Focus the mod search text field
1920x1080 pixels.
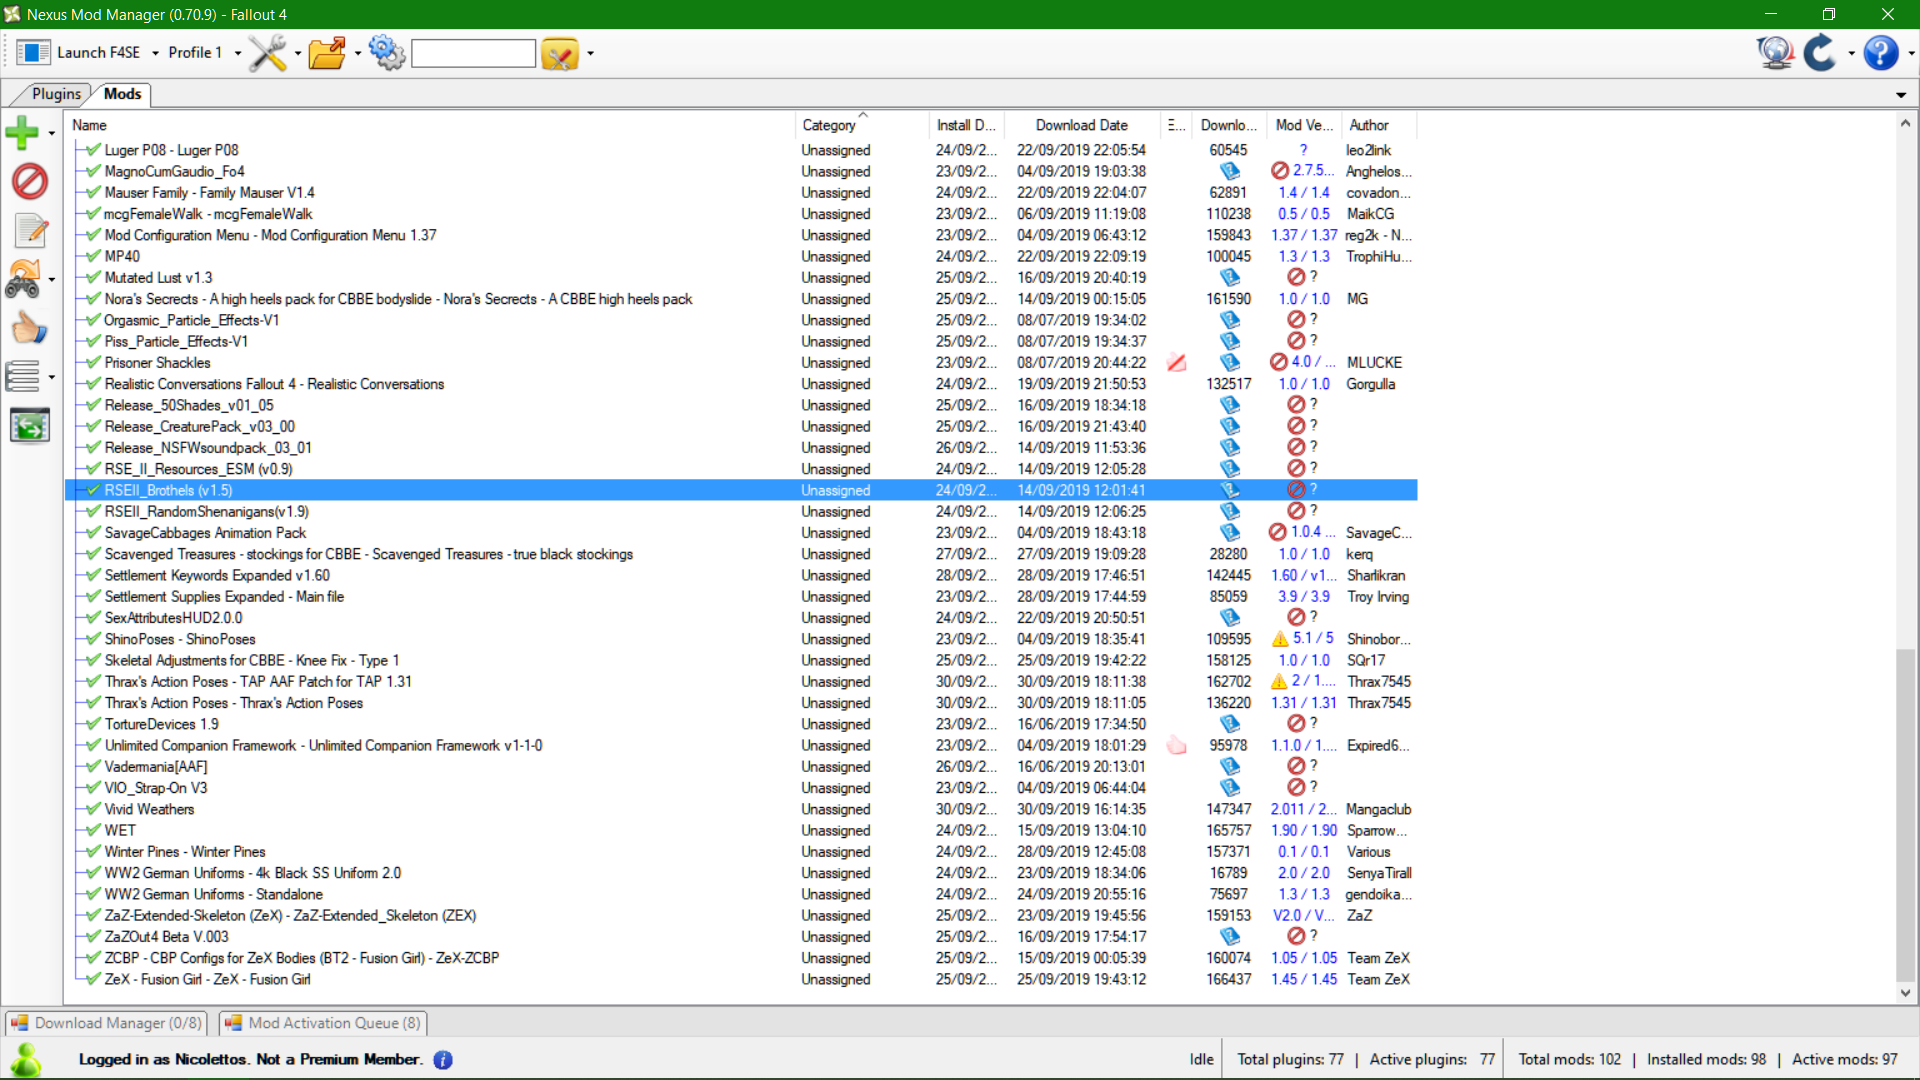click(x=473, y=53)
